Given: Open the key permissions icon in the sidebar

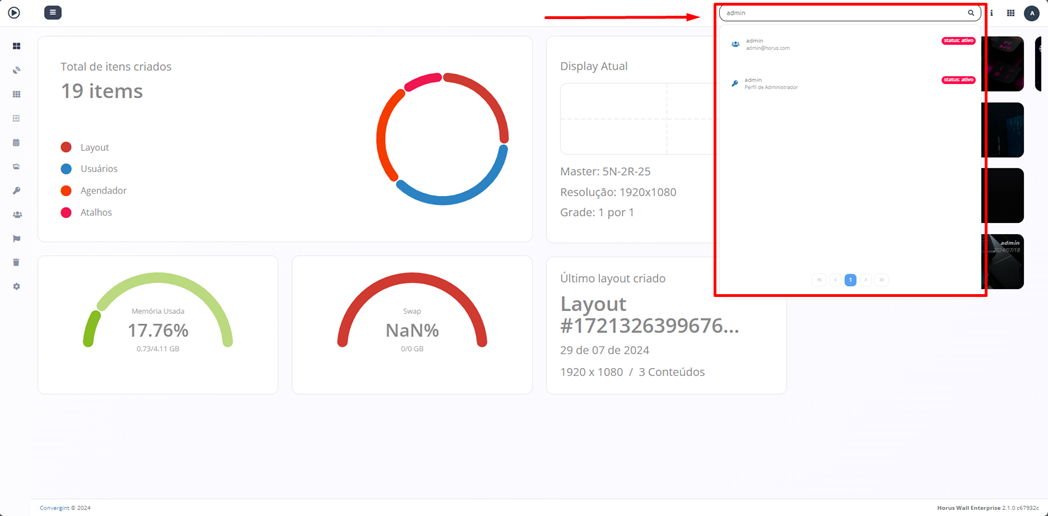Looking at the screenshot, I should coord(16,191).
